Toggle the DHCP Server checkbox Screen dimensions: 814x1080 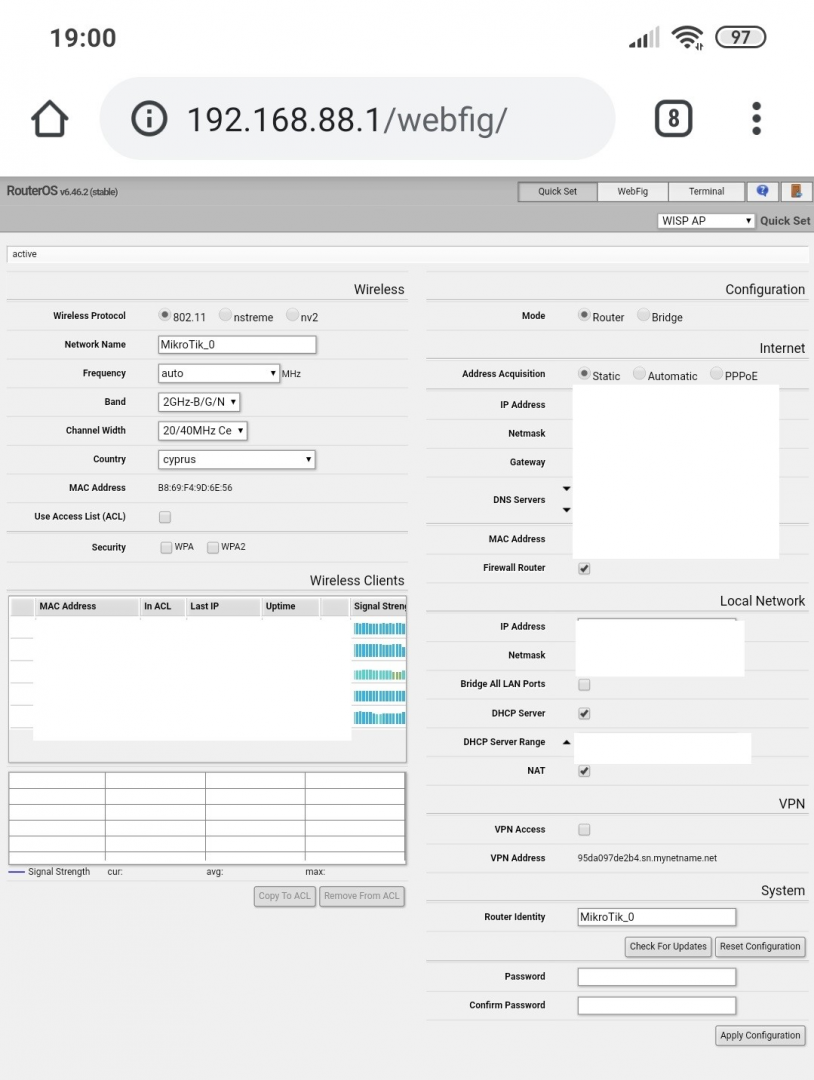[584, 714]
